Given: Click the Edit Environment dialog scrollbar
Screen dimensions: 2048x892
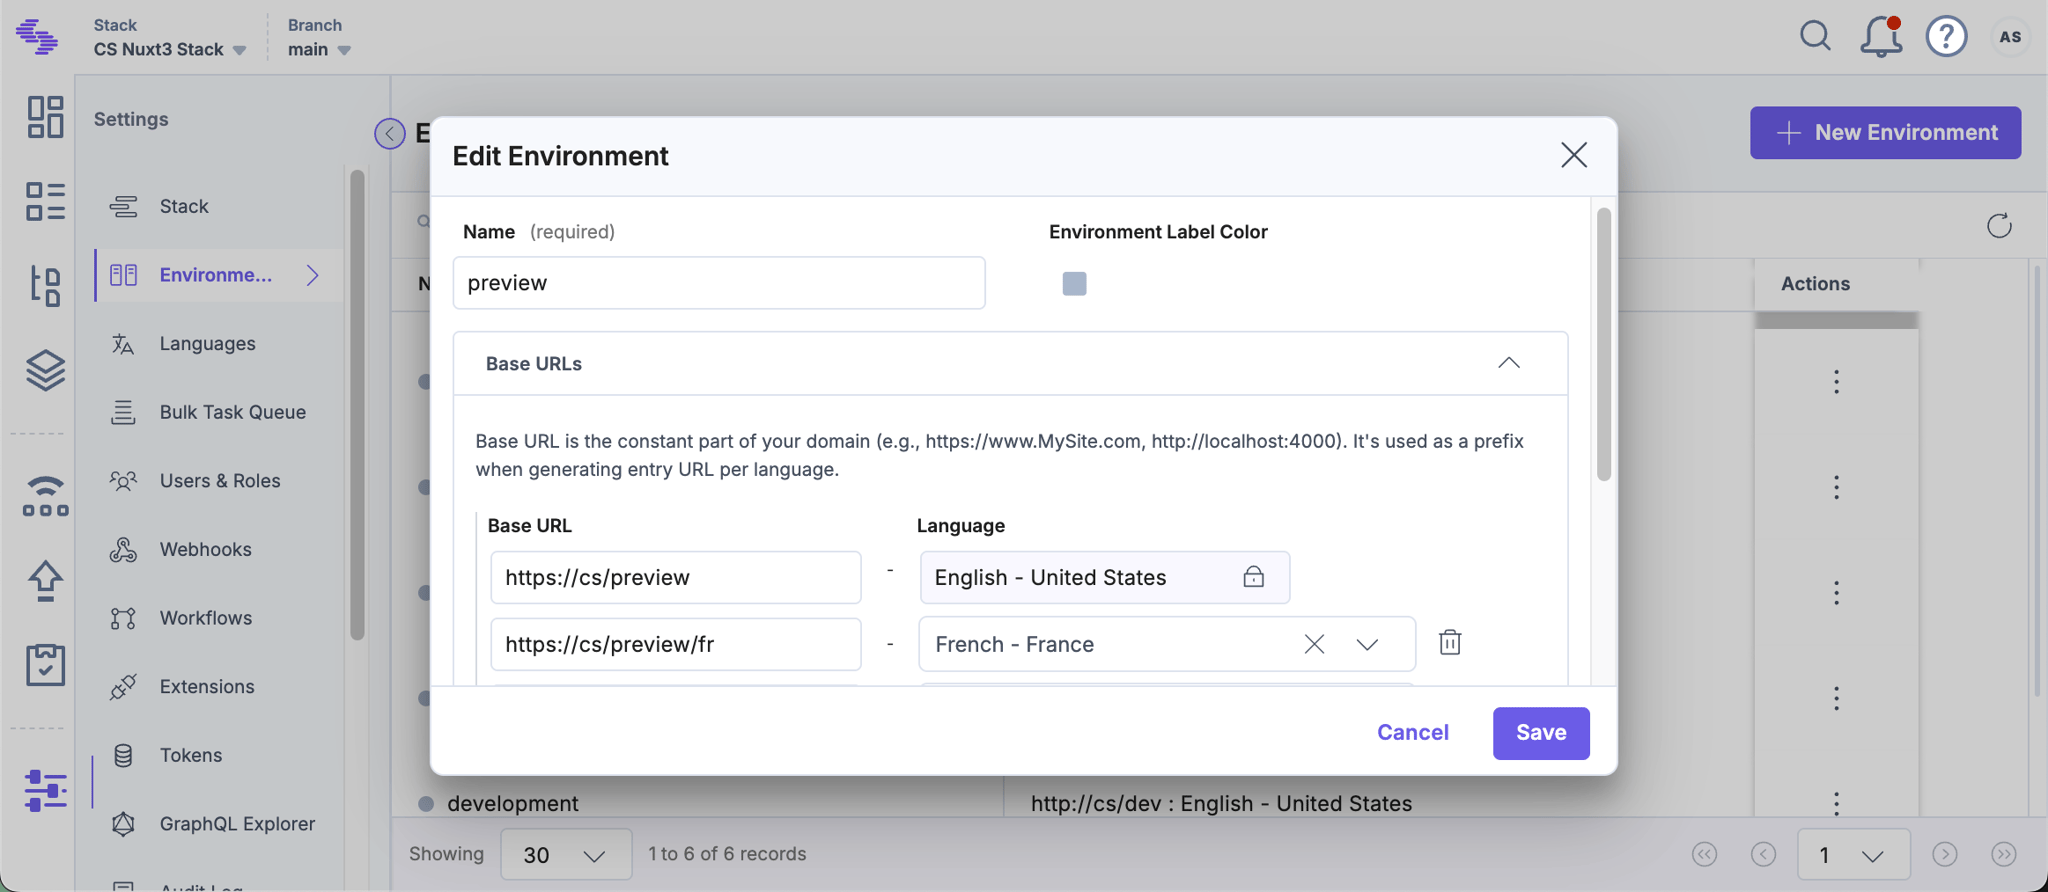Looking at the screenshot, I should click(1604, 344).
